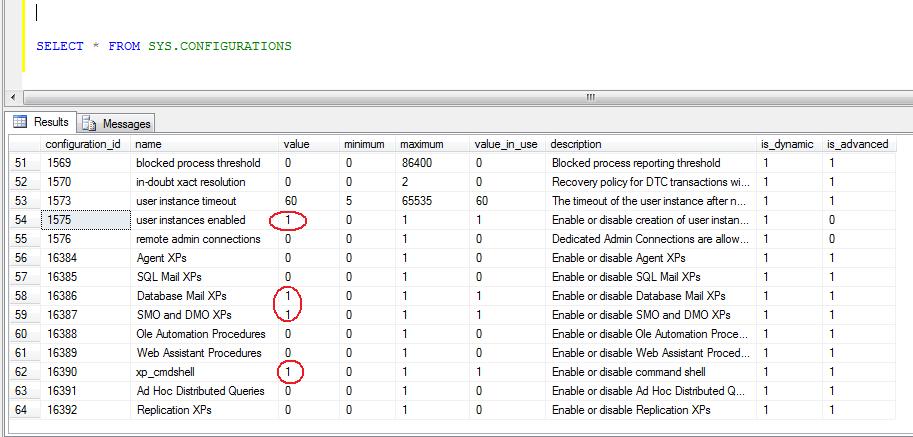913x437 pixels.
Task: Click the 'Ole Automation Procedures' name cell
Action: point(206,334)
